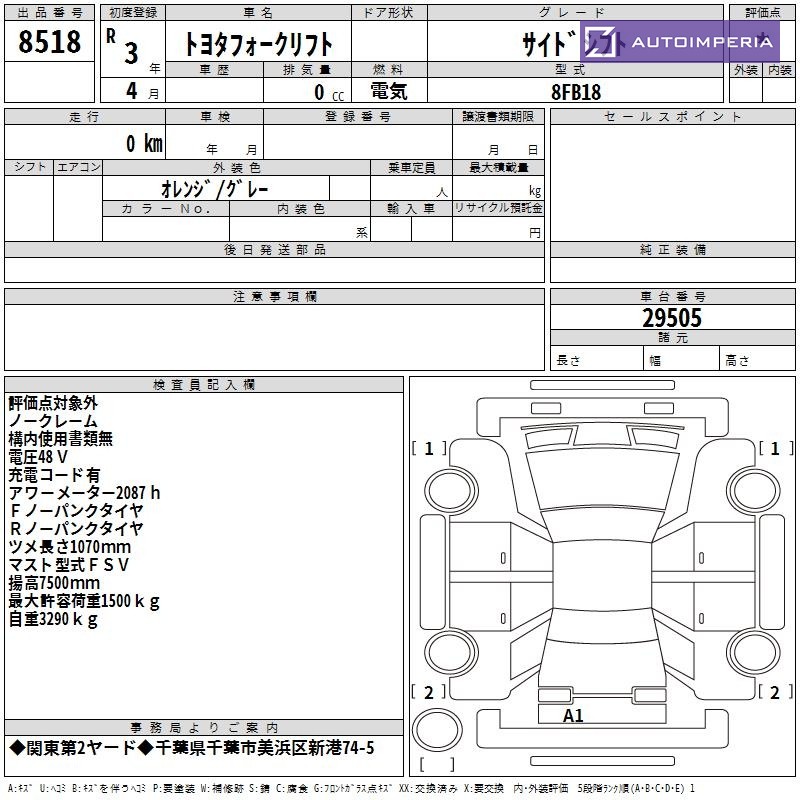
Task: Select fuel type 電気
Action: coord(389,91)
